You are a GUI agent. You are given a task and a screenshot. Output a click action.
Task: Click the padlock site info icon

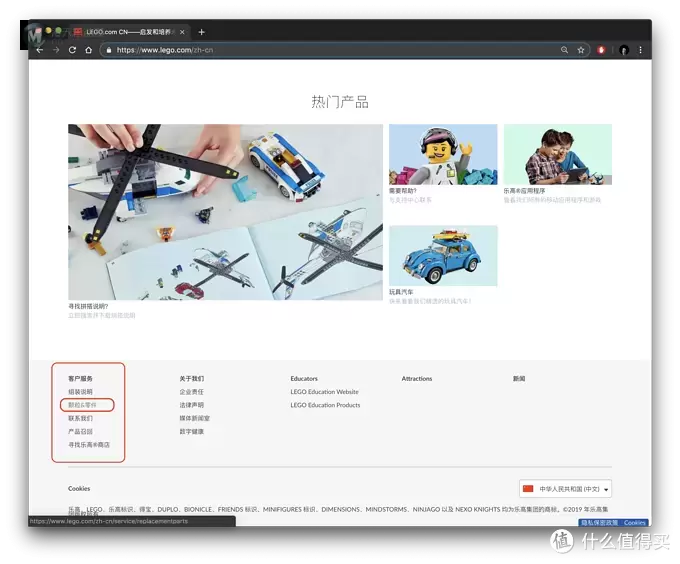tap(109, 50)
